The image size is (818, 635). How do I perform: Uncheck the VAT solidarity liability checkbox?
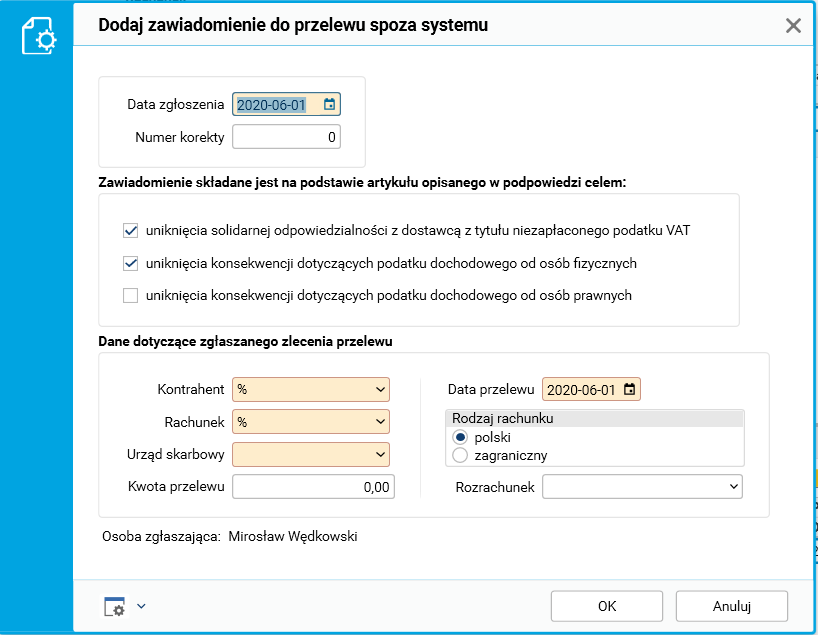[130, 231]
